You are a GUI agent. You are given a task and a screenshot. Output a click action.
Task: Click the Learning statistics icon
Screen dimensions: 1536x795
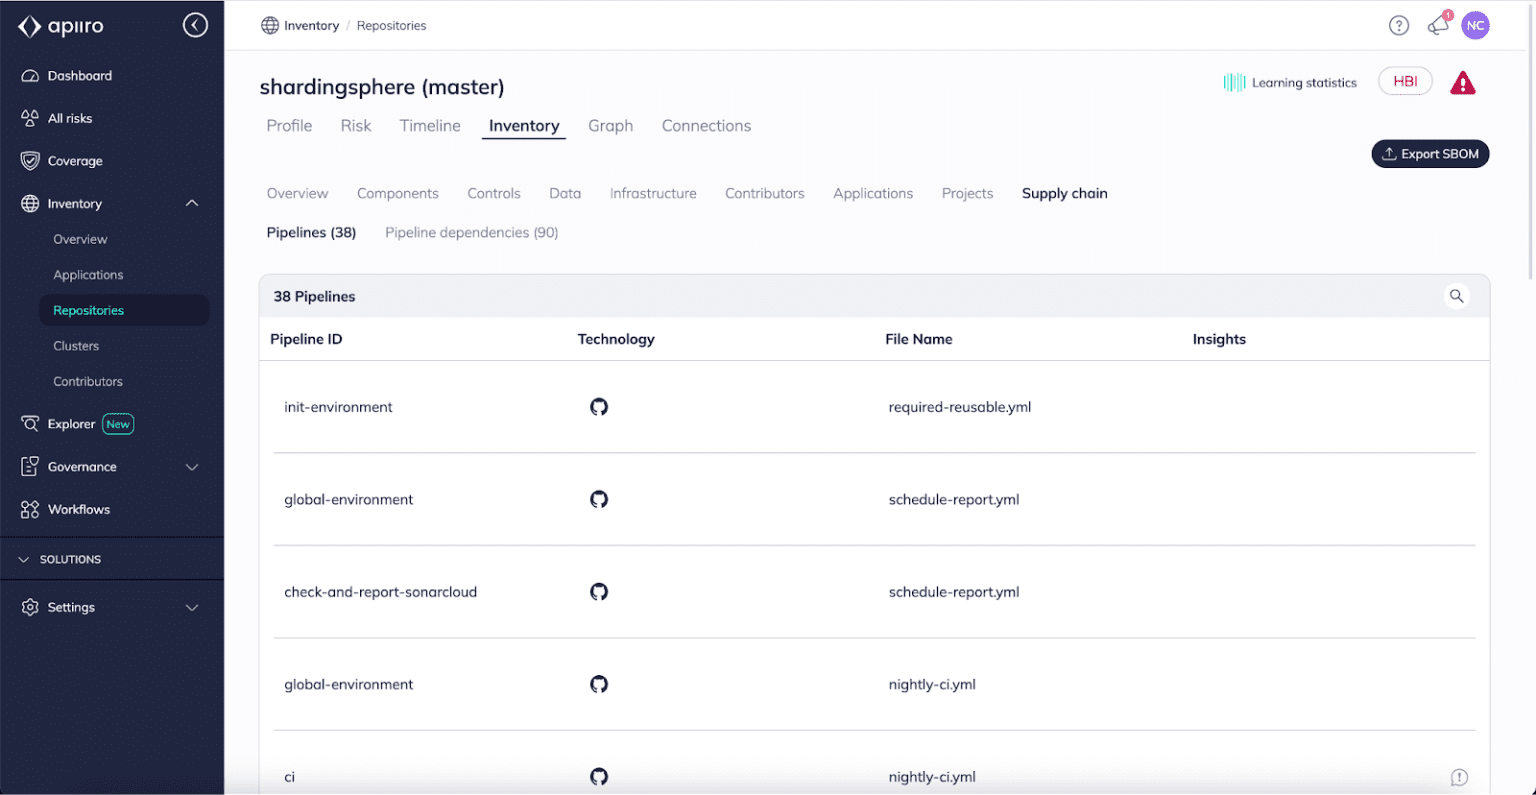1234,82
